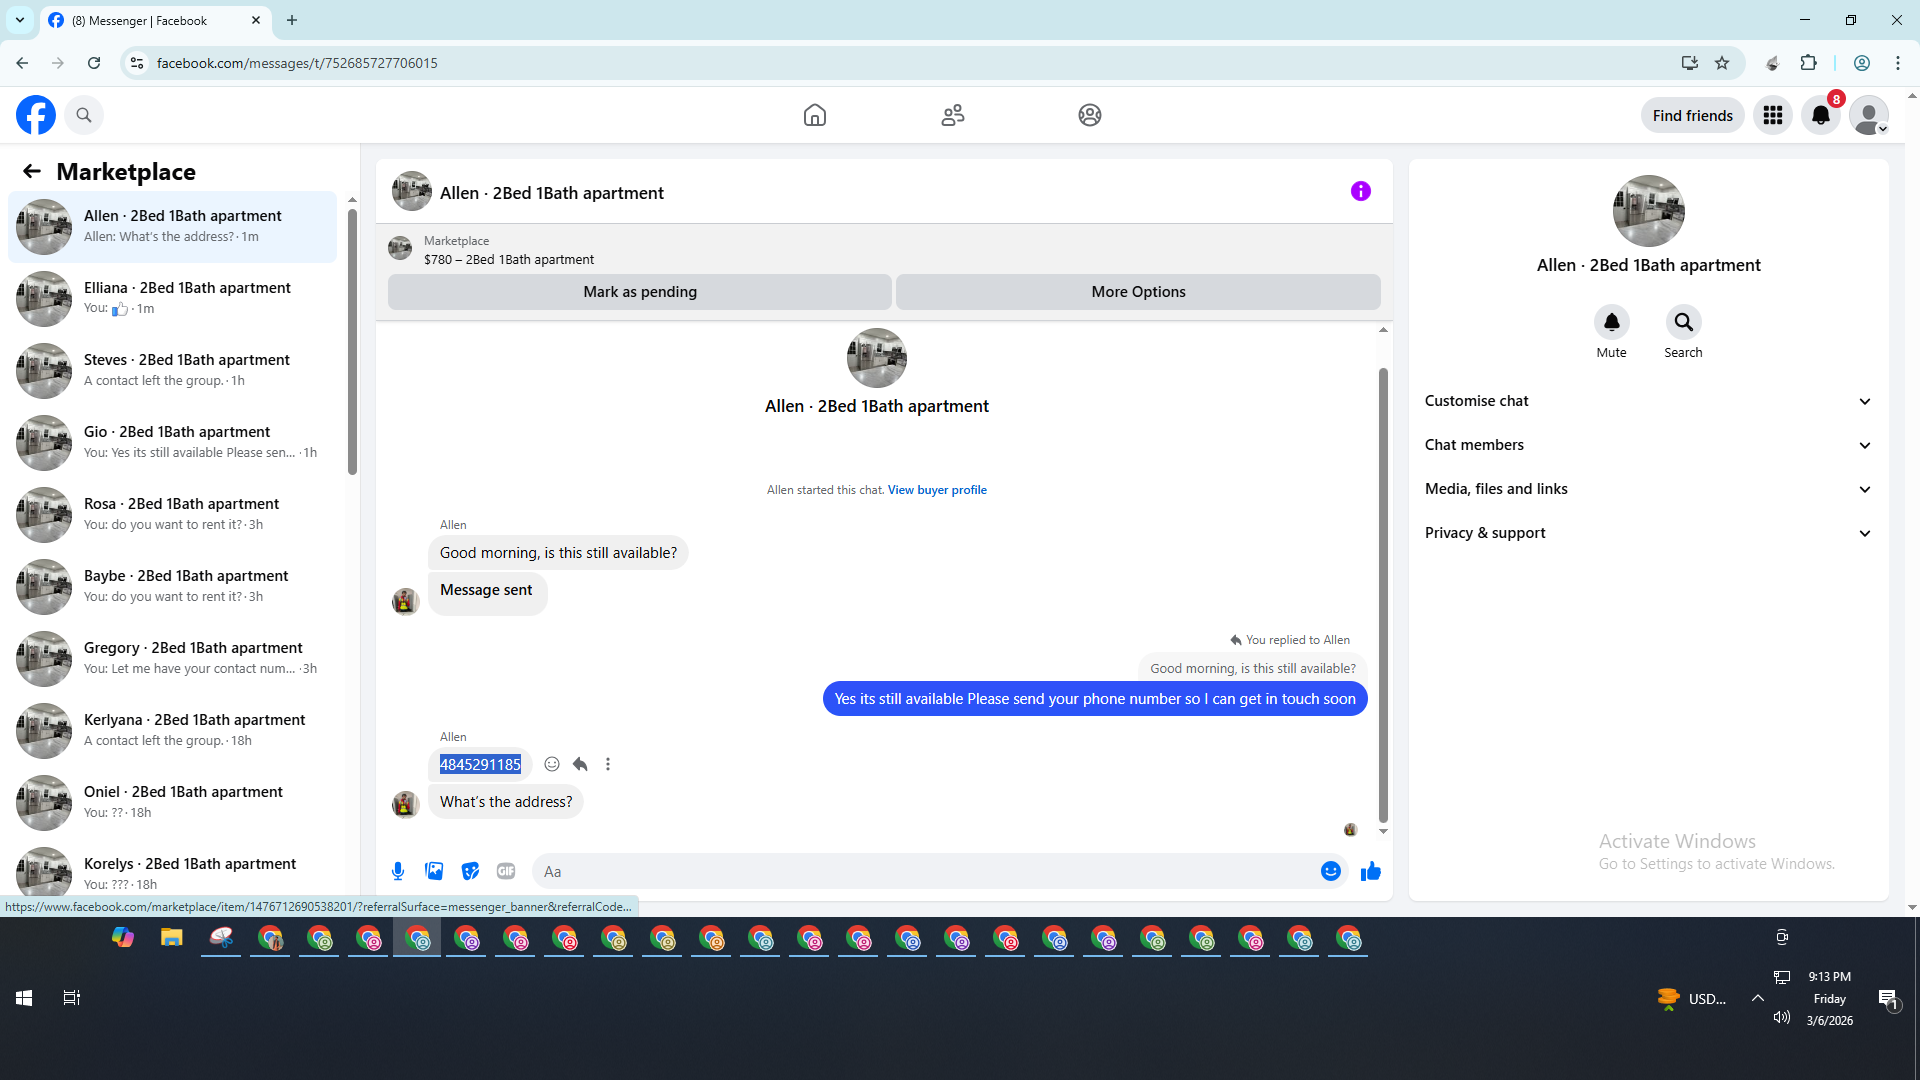Send a thumbs-up like

click(1370, 871)
